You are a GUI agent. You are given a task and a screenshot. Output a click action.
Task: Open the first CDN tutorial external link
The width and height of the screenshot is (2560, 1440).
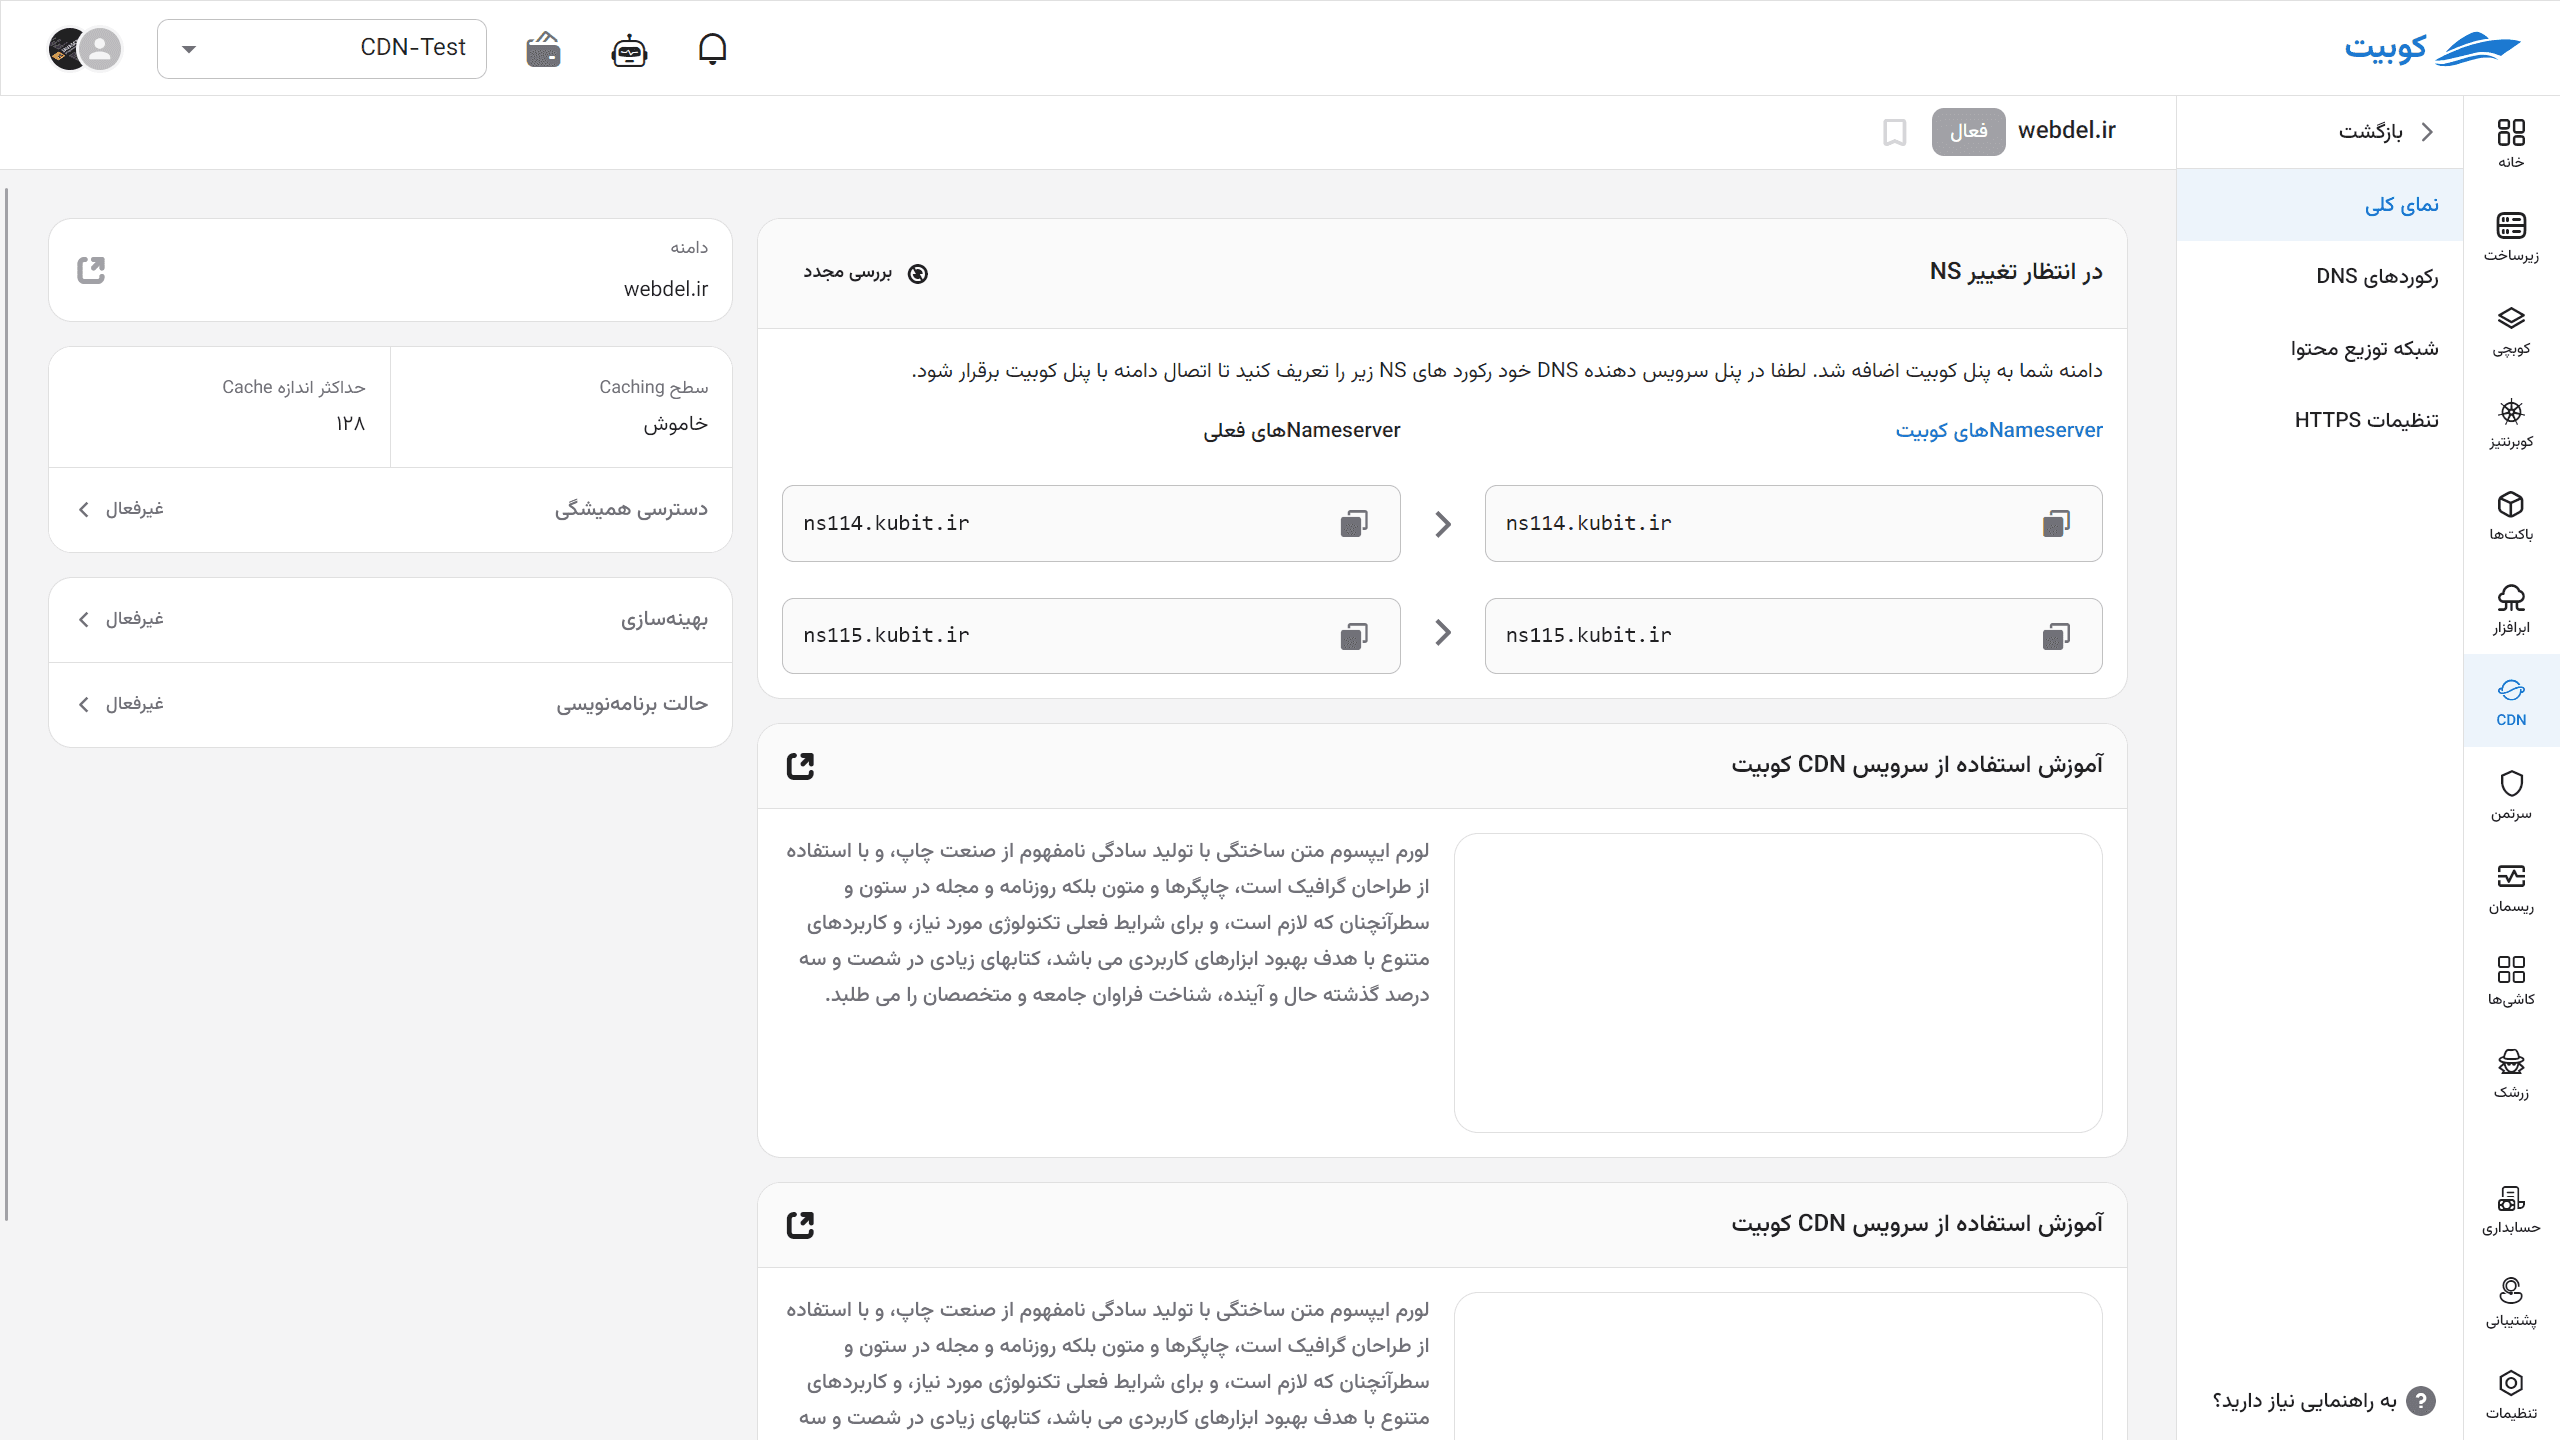pos(800,766)
